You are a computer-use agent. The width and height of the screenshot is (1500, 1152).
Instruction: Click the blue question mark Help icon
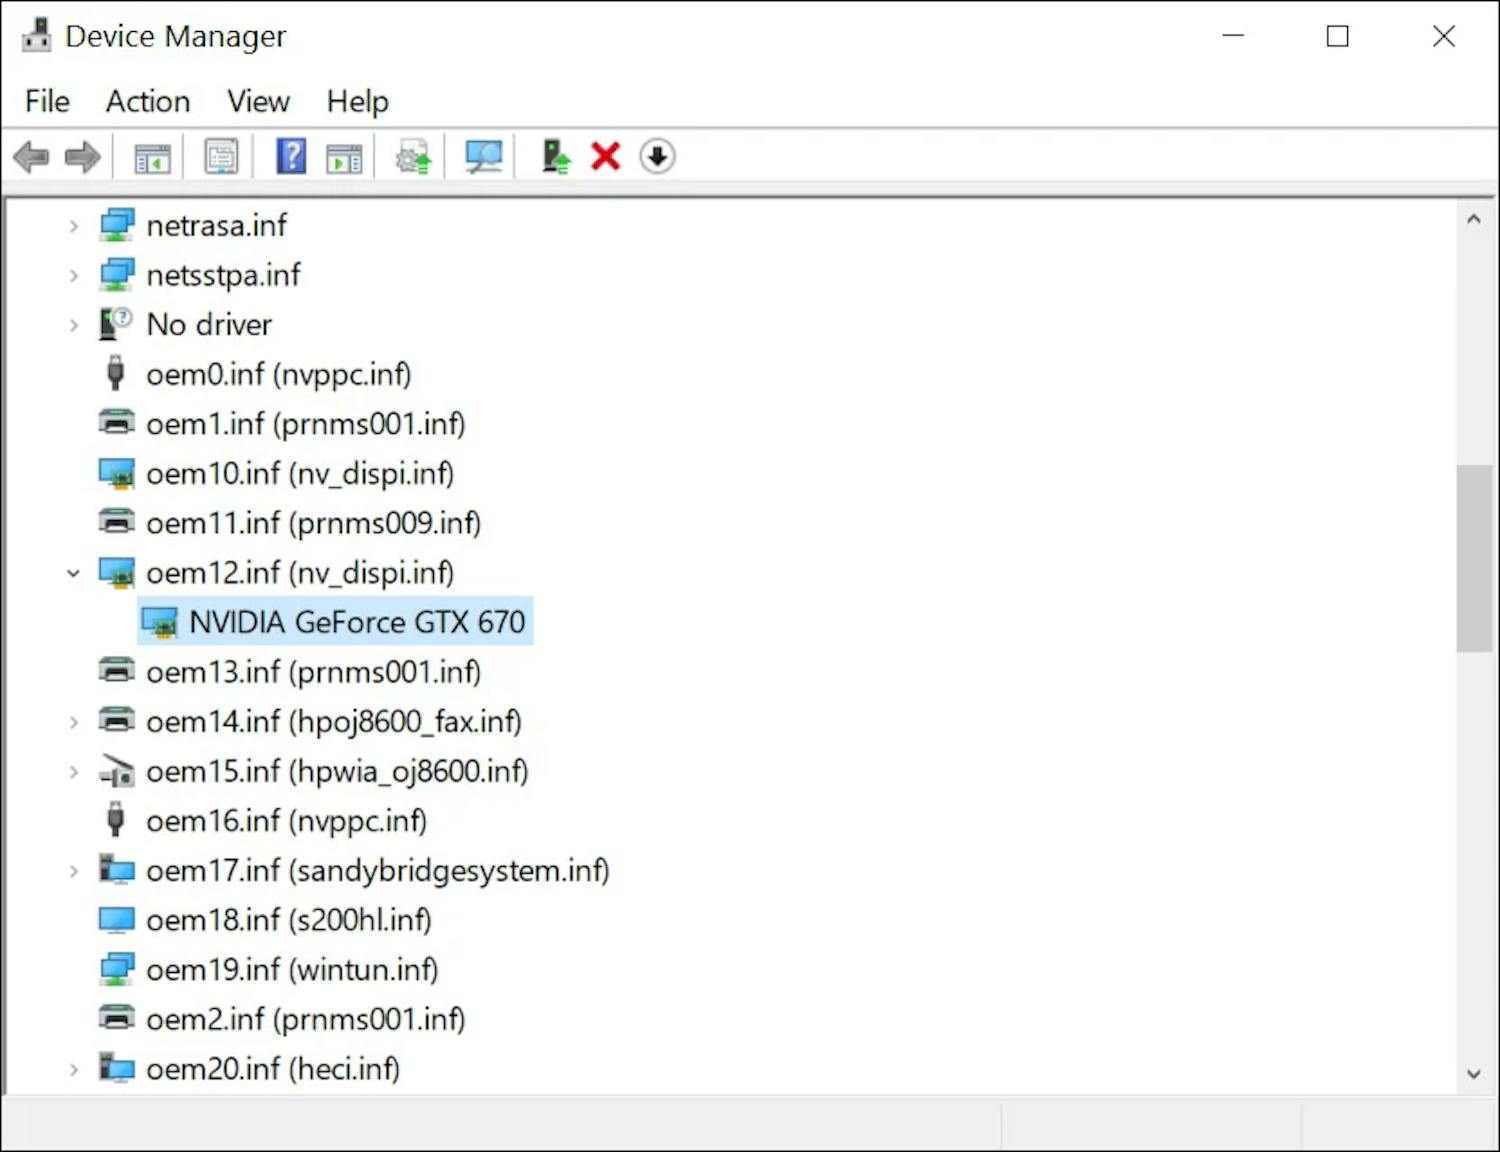point(291,157)
